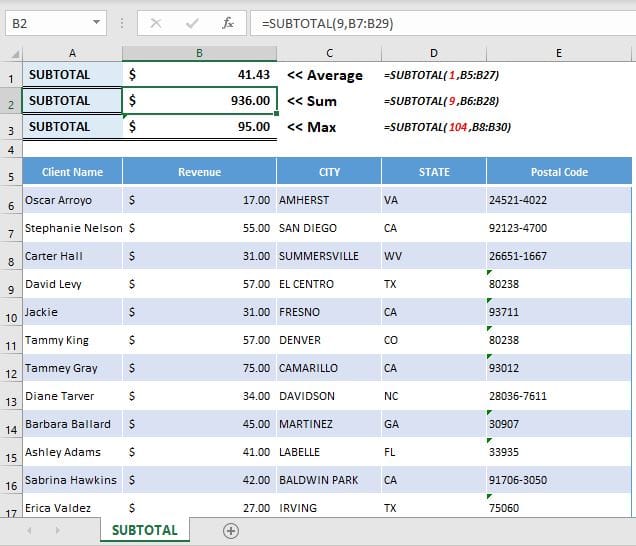
Task: Select row 4 header
Action: (11, 150)
